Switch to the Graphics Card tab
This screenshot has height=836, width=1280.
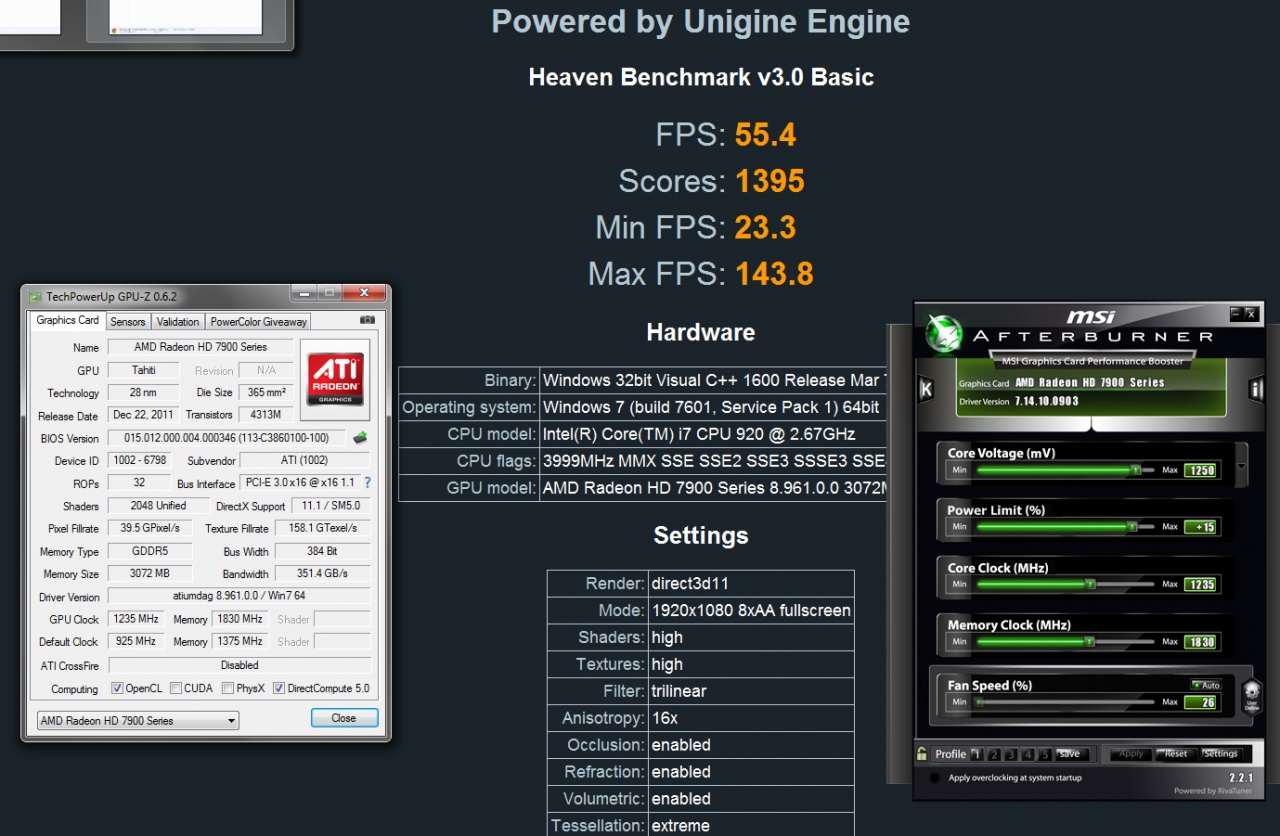point(68,320)
